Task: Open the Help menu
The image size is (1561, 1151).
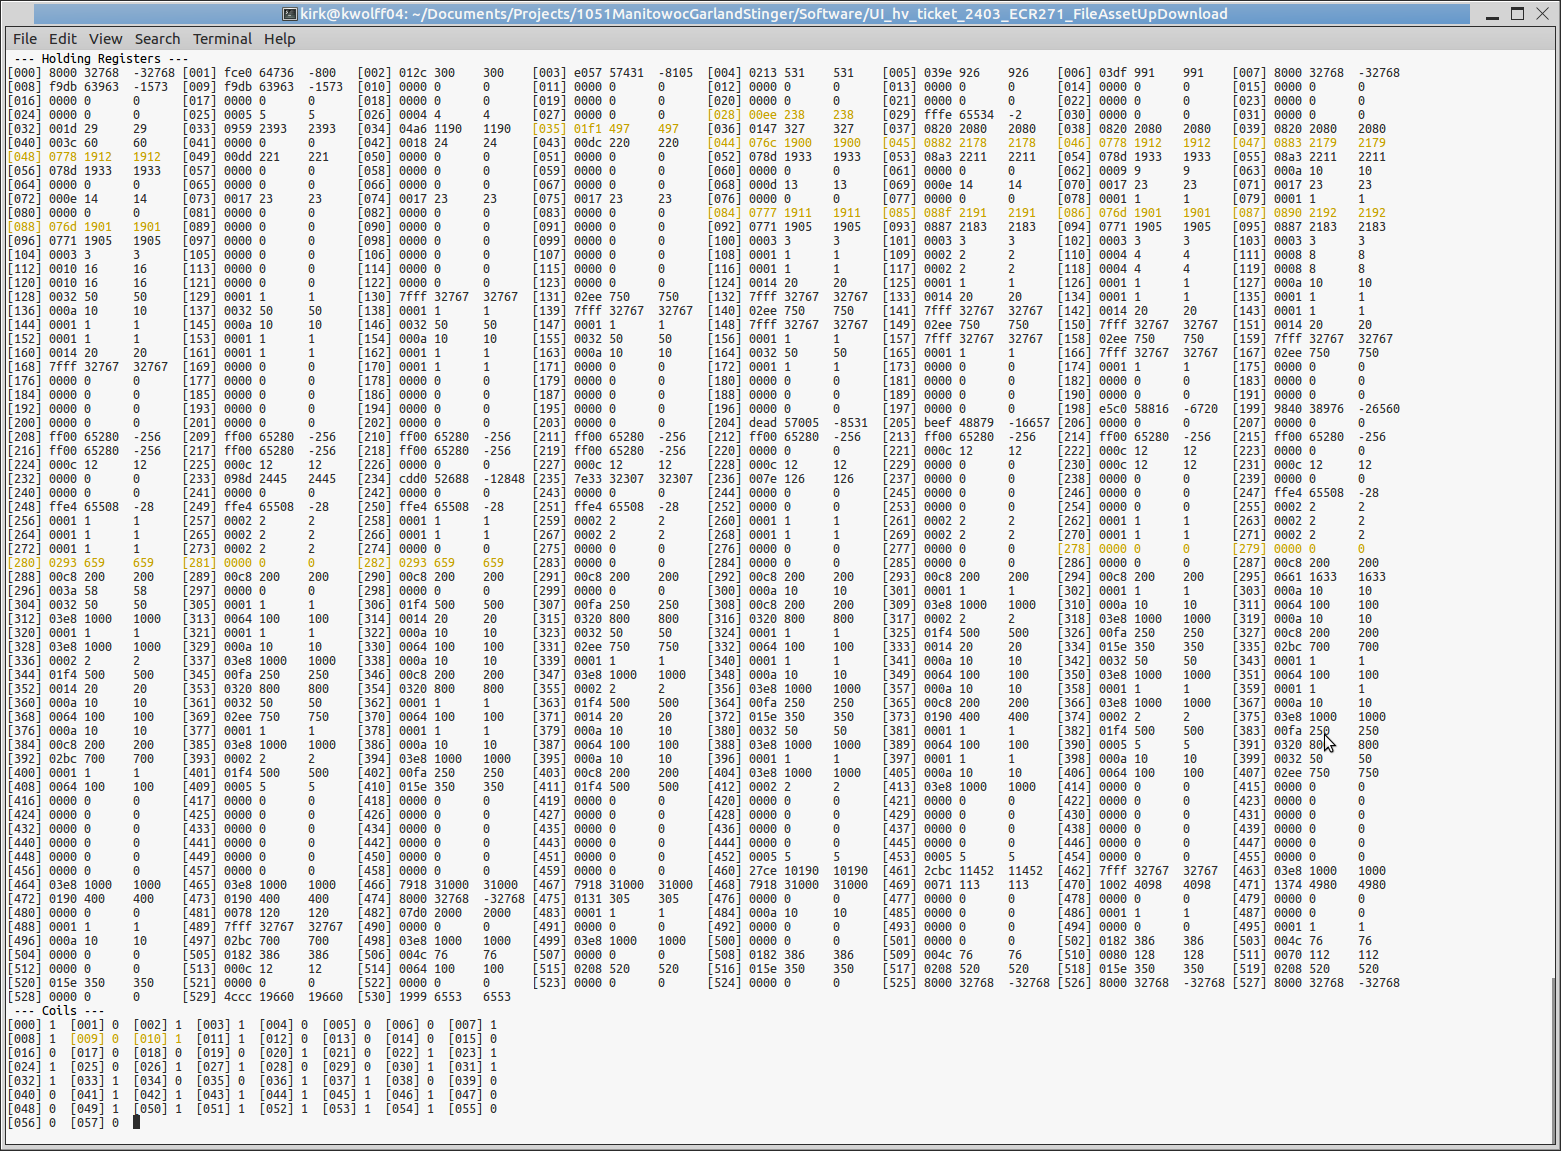Action: [280, 39]
